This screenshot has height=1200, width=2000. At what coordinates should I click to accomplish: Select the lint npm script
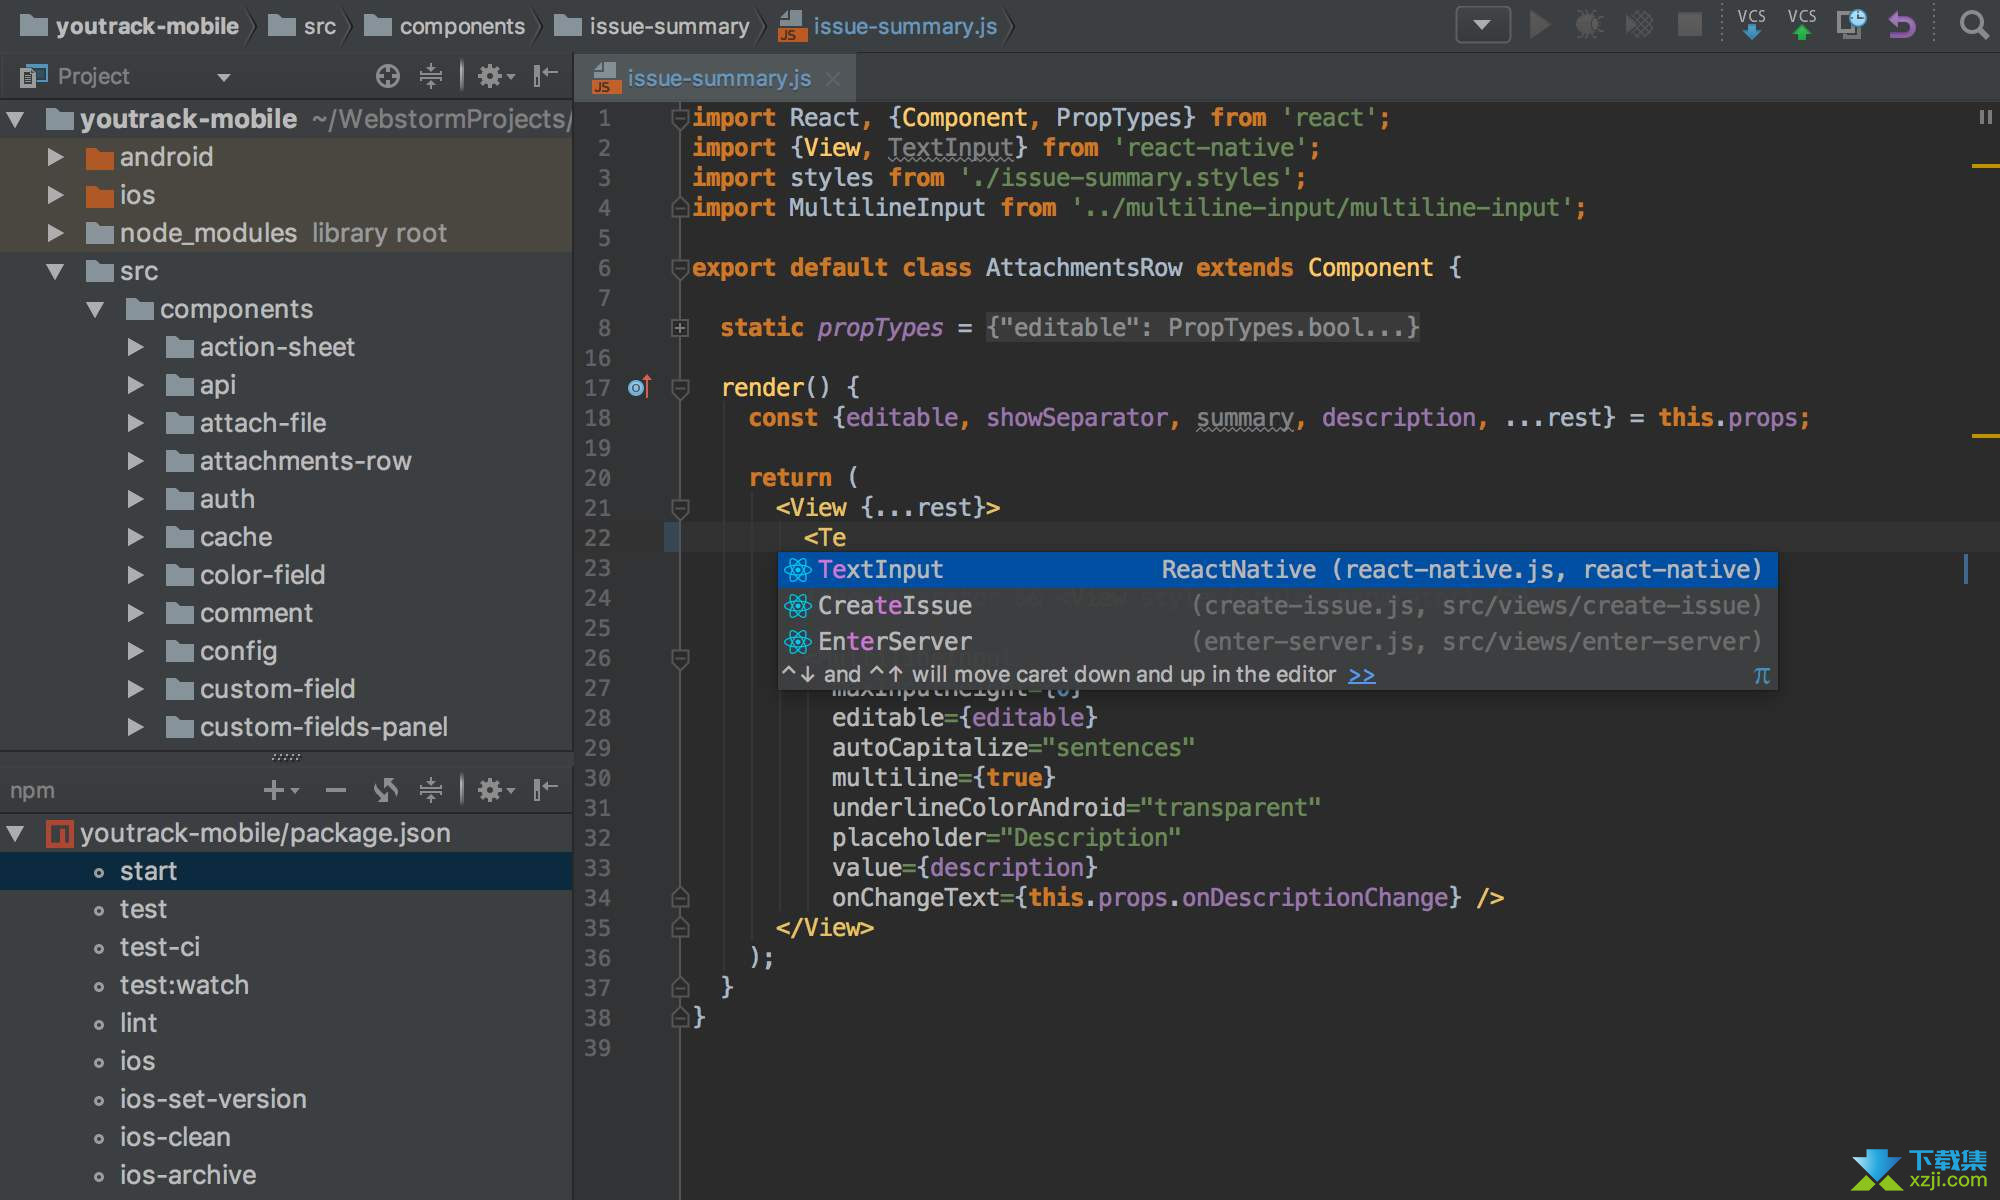point(286,1023)
